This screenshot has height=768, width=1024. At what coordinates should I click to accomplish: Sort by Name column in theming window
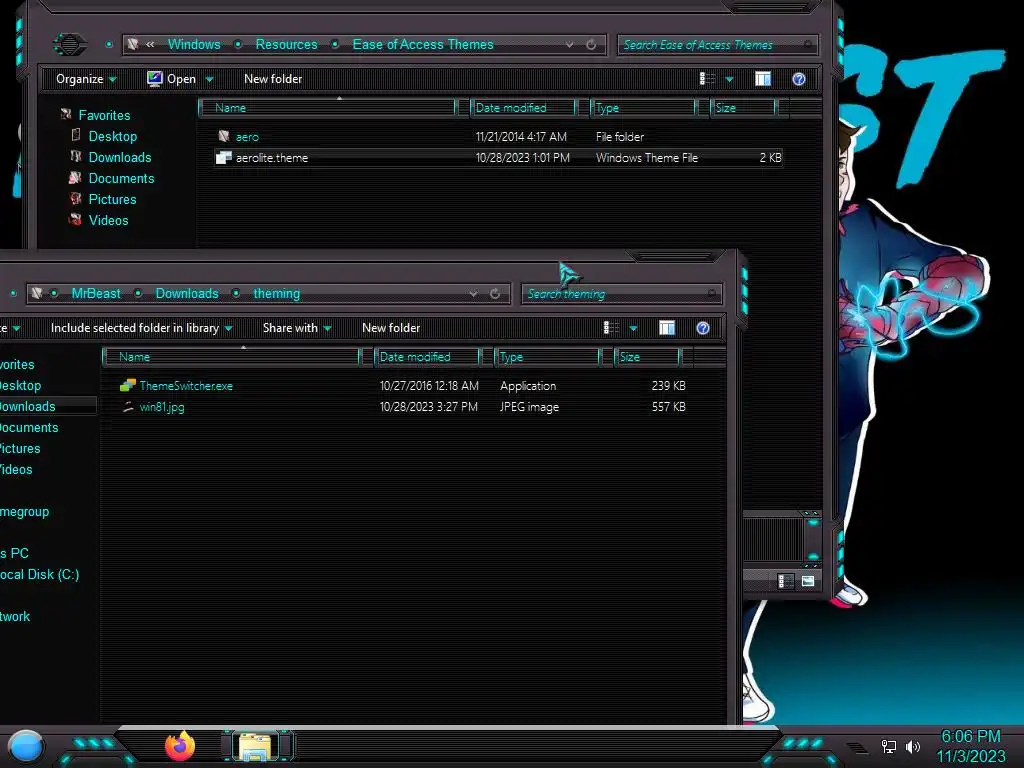pyautogui.click(x=231, y=357)
